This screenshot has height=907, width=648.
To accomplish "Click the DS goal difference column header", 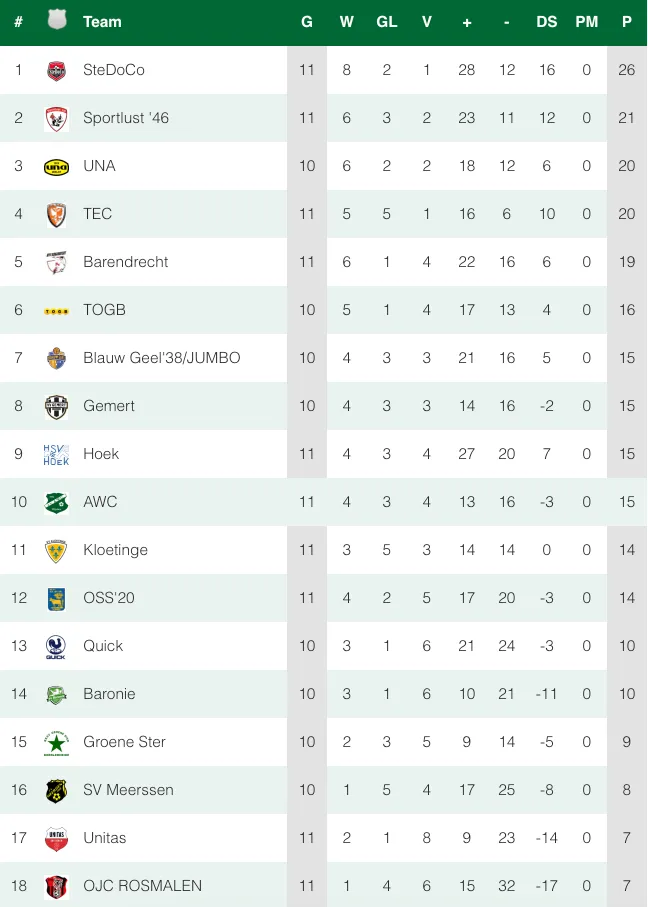I will pos(547,22).
